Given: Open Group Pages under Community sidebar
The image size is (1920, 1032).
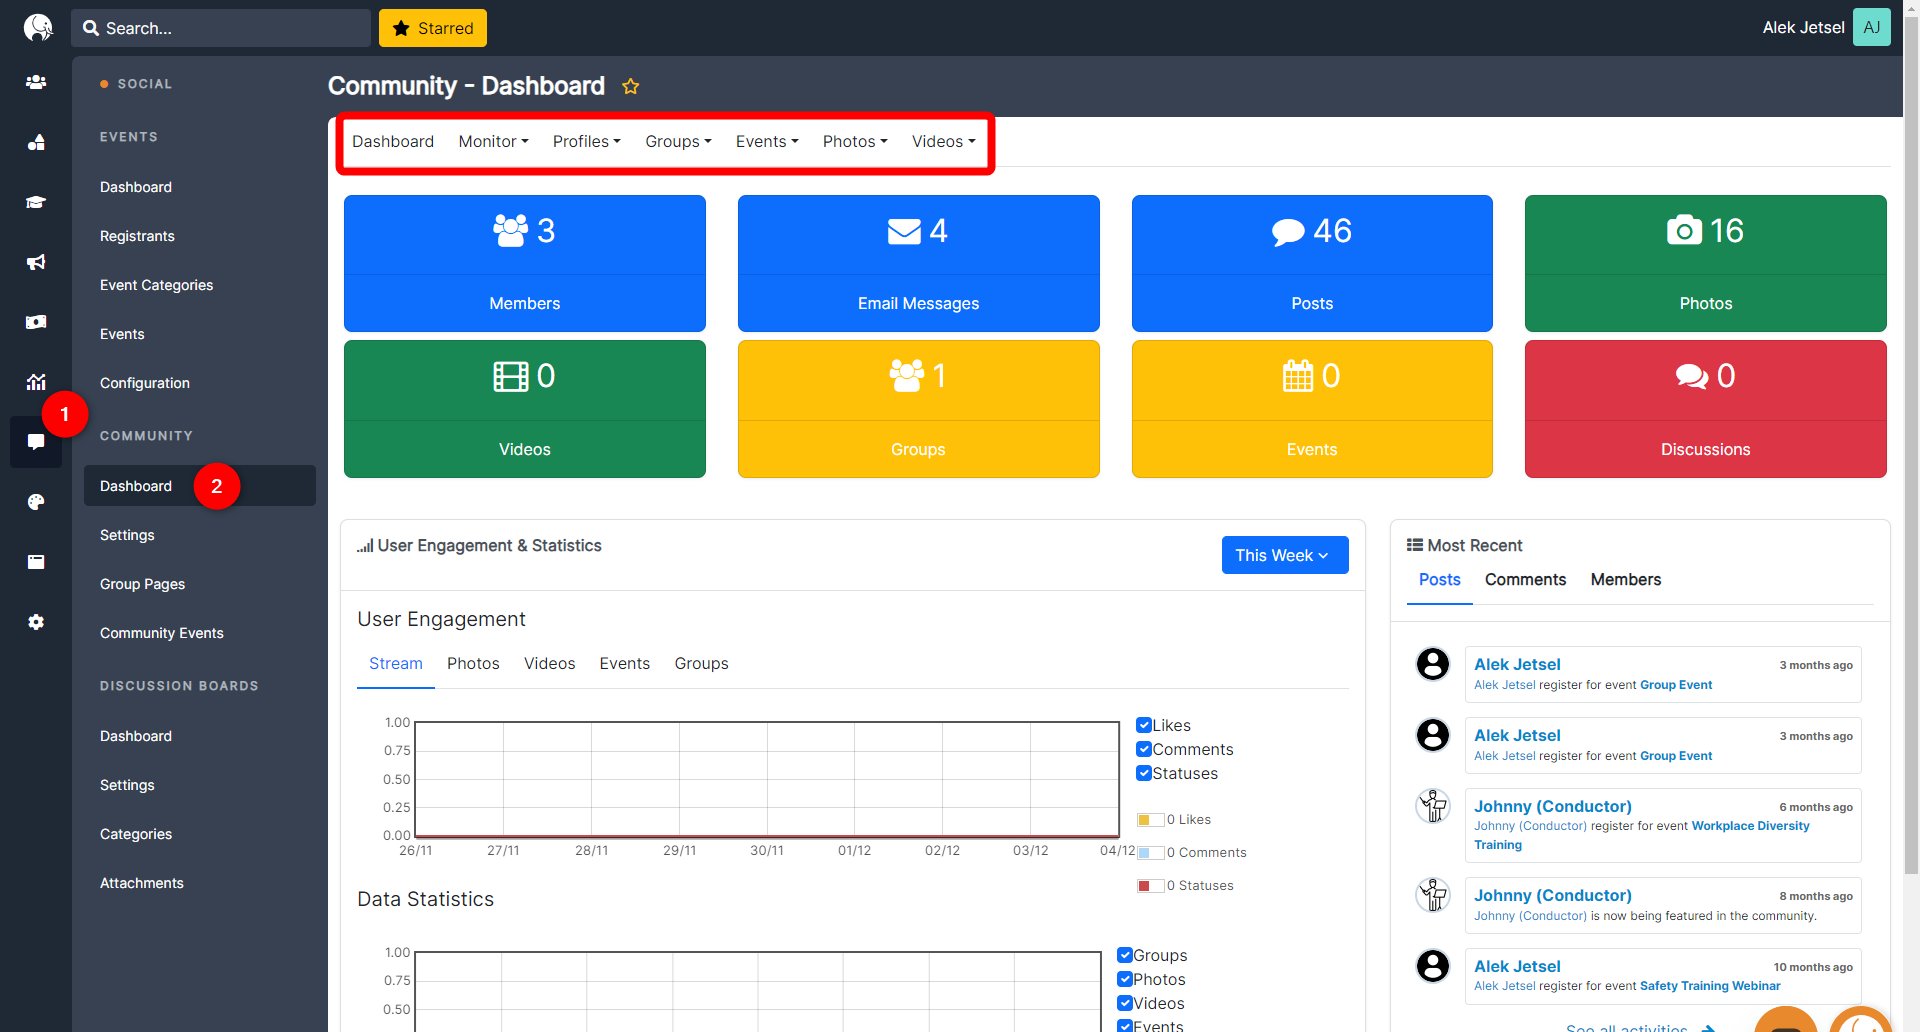Looking at the screenshot, I should click(x=142, y=584).
